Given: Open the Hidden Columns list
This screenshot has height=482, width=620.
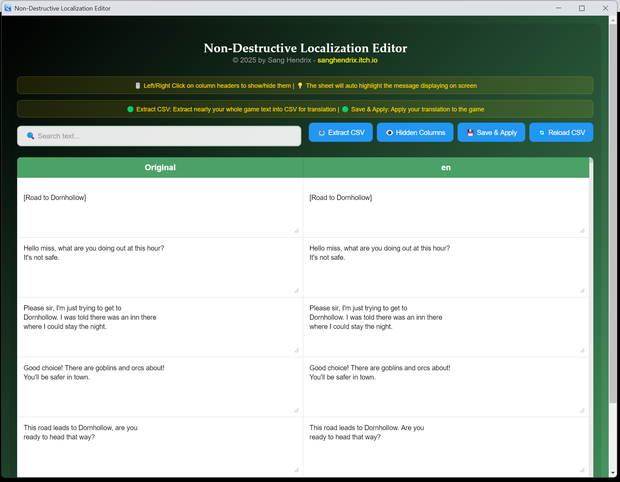Looking at the screenshot, I should tap(415, 132).
